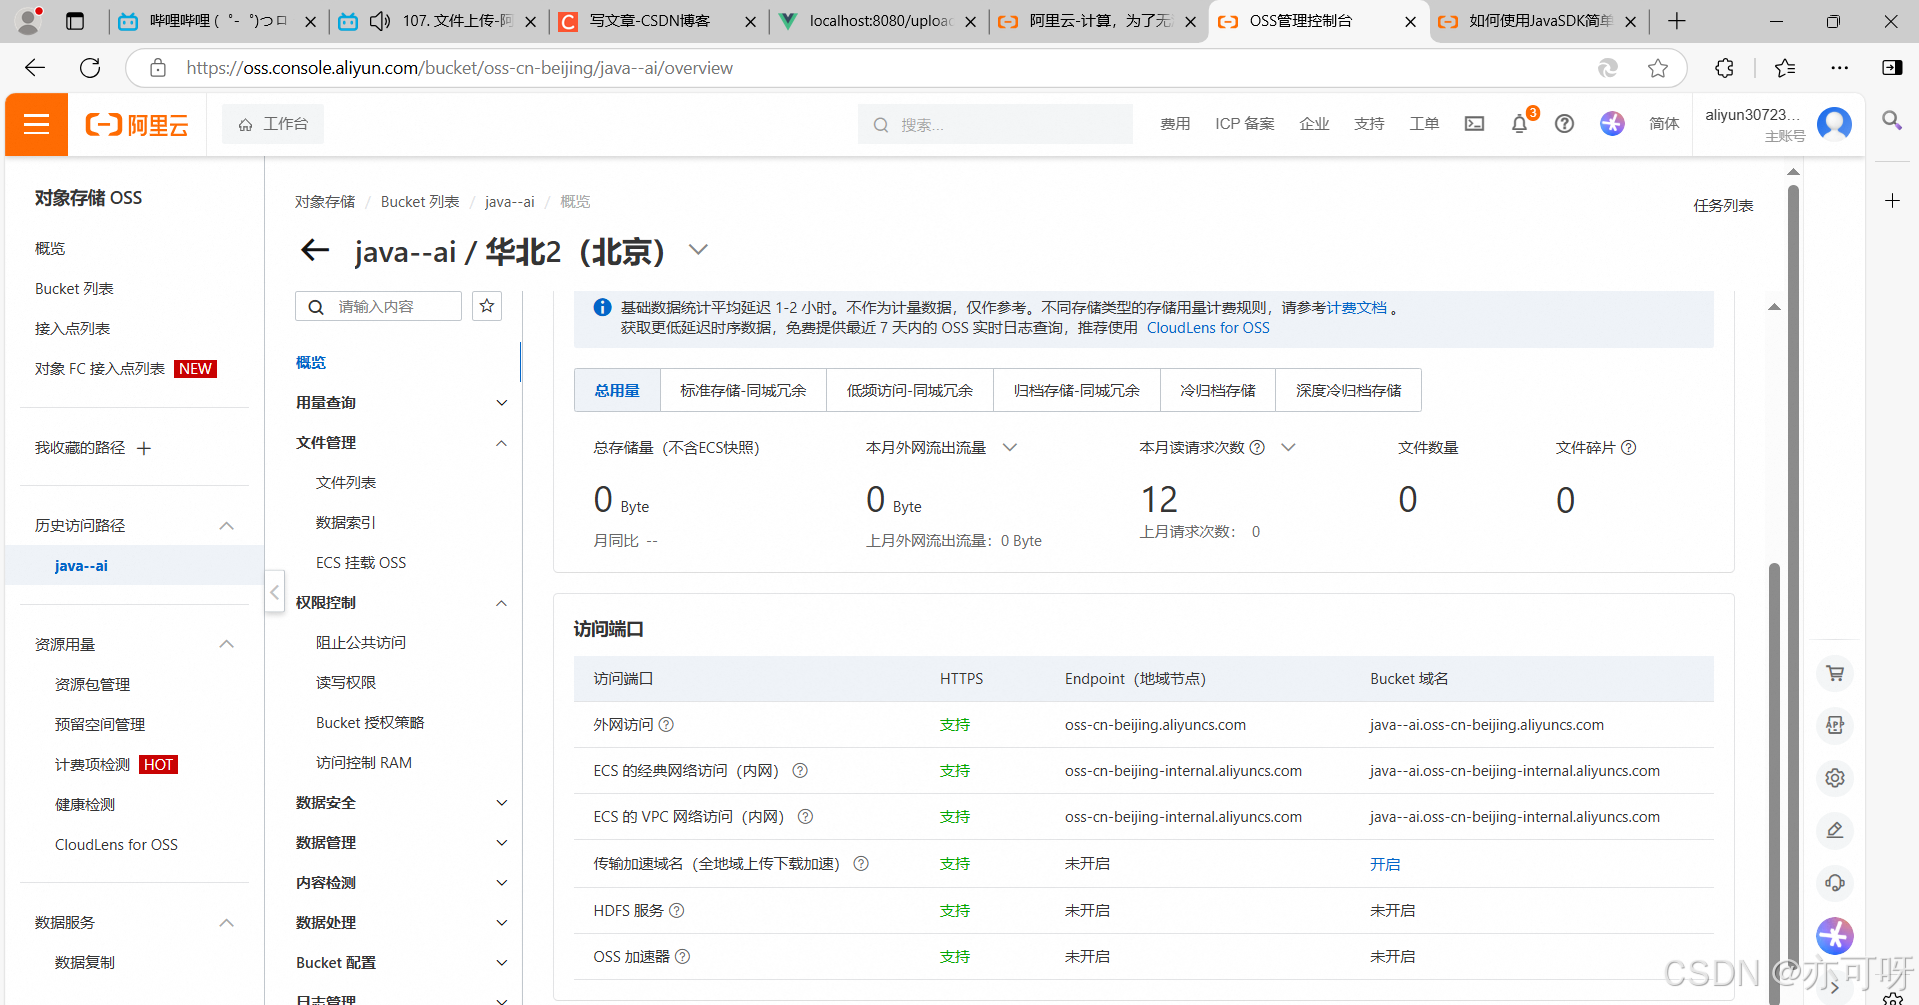Show help for 传输加速域名
Image resolution: width=1919 pixels, height=1005 pixels.
point(860,863)
